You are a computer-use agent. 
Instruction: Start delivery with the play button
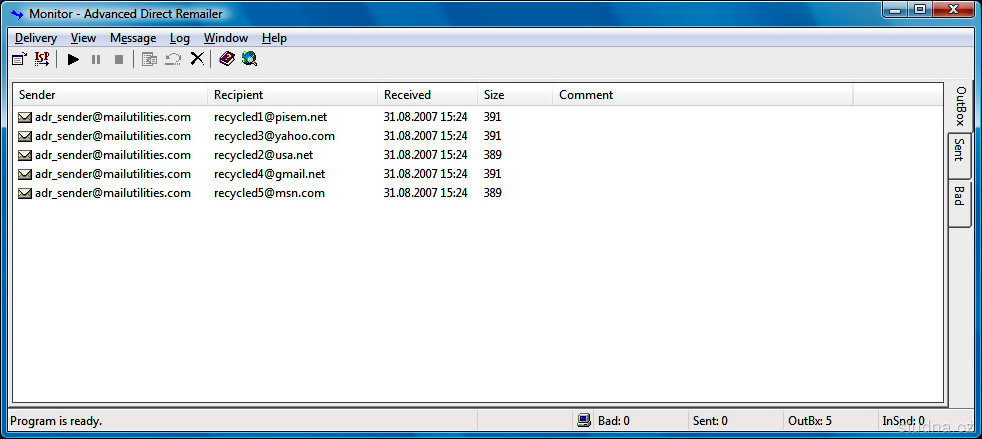point(73,59)
